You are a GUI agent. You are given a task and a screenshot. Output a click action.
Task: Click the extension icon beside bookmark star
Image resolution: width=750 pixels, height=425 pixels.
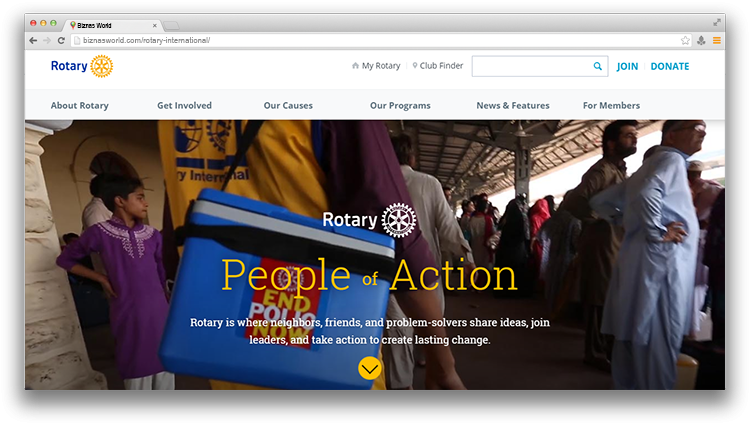click(701, 41)
